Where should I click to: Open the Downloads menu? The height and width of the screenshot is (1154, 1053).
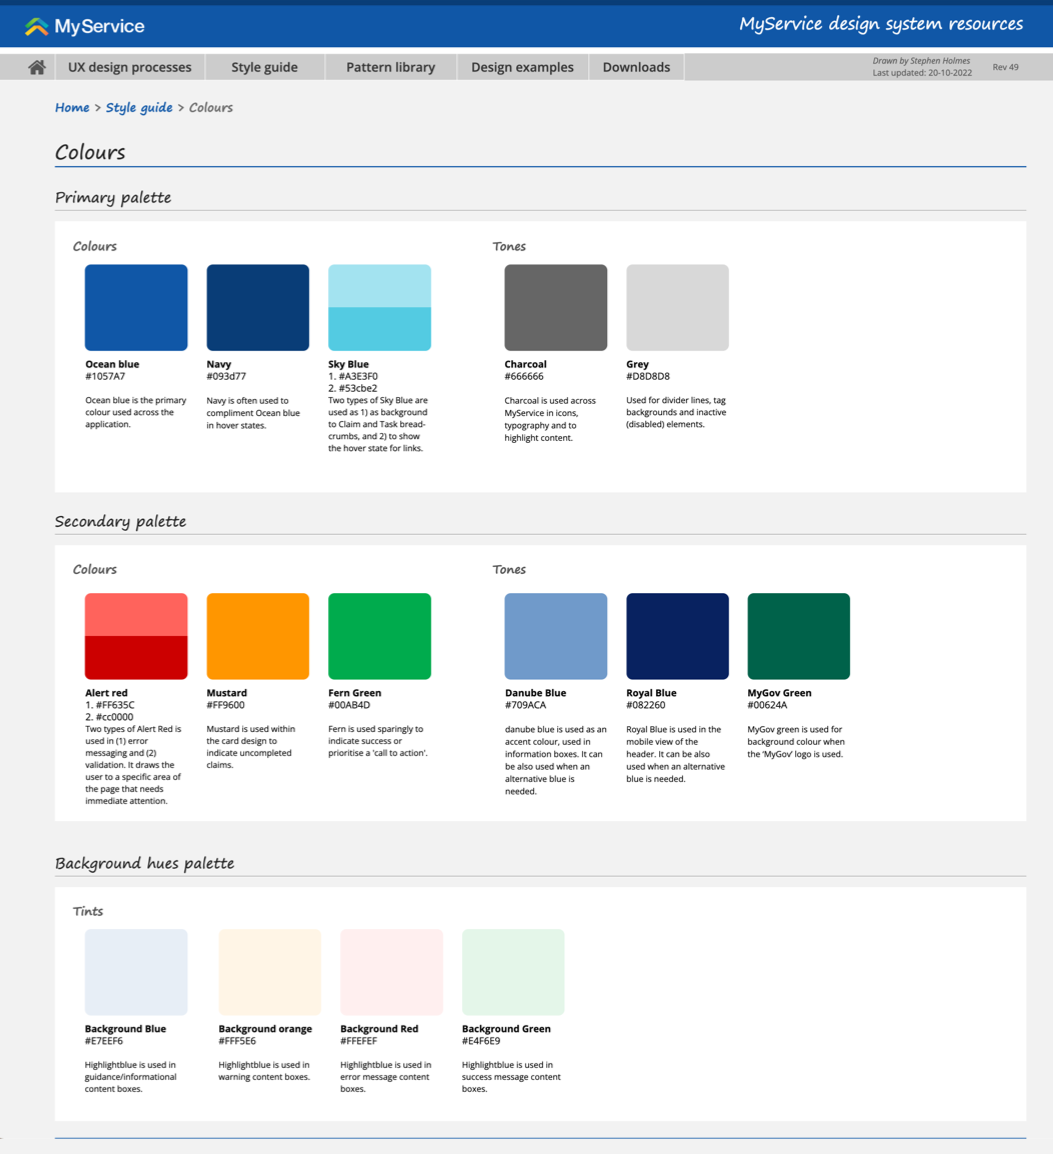click(x=637, y=67)
